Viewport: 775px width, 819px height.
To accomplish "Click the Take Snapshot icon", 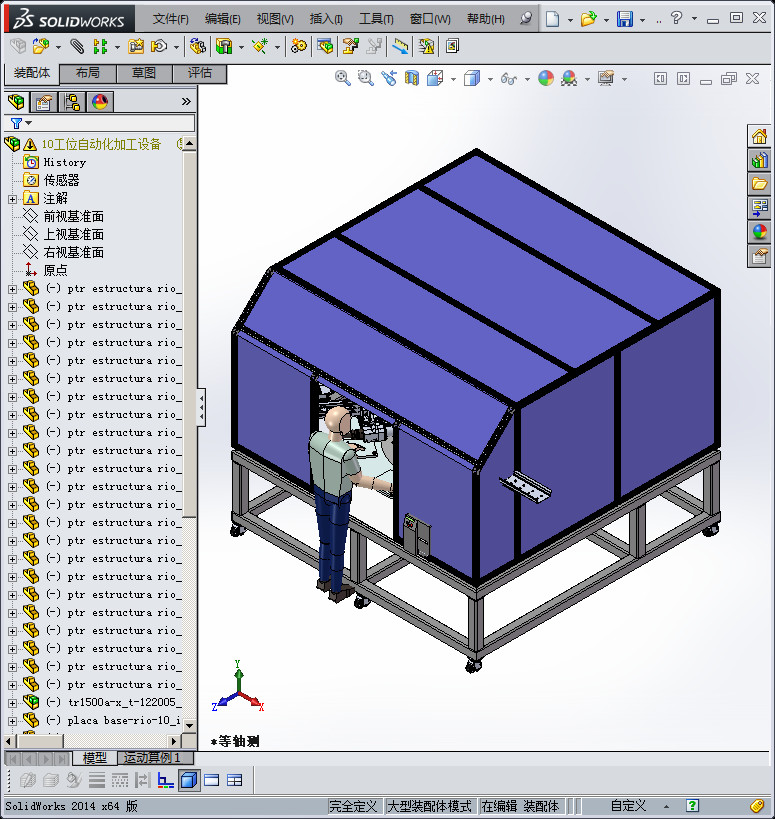I will [x=452, y=46].
